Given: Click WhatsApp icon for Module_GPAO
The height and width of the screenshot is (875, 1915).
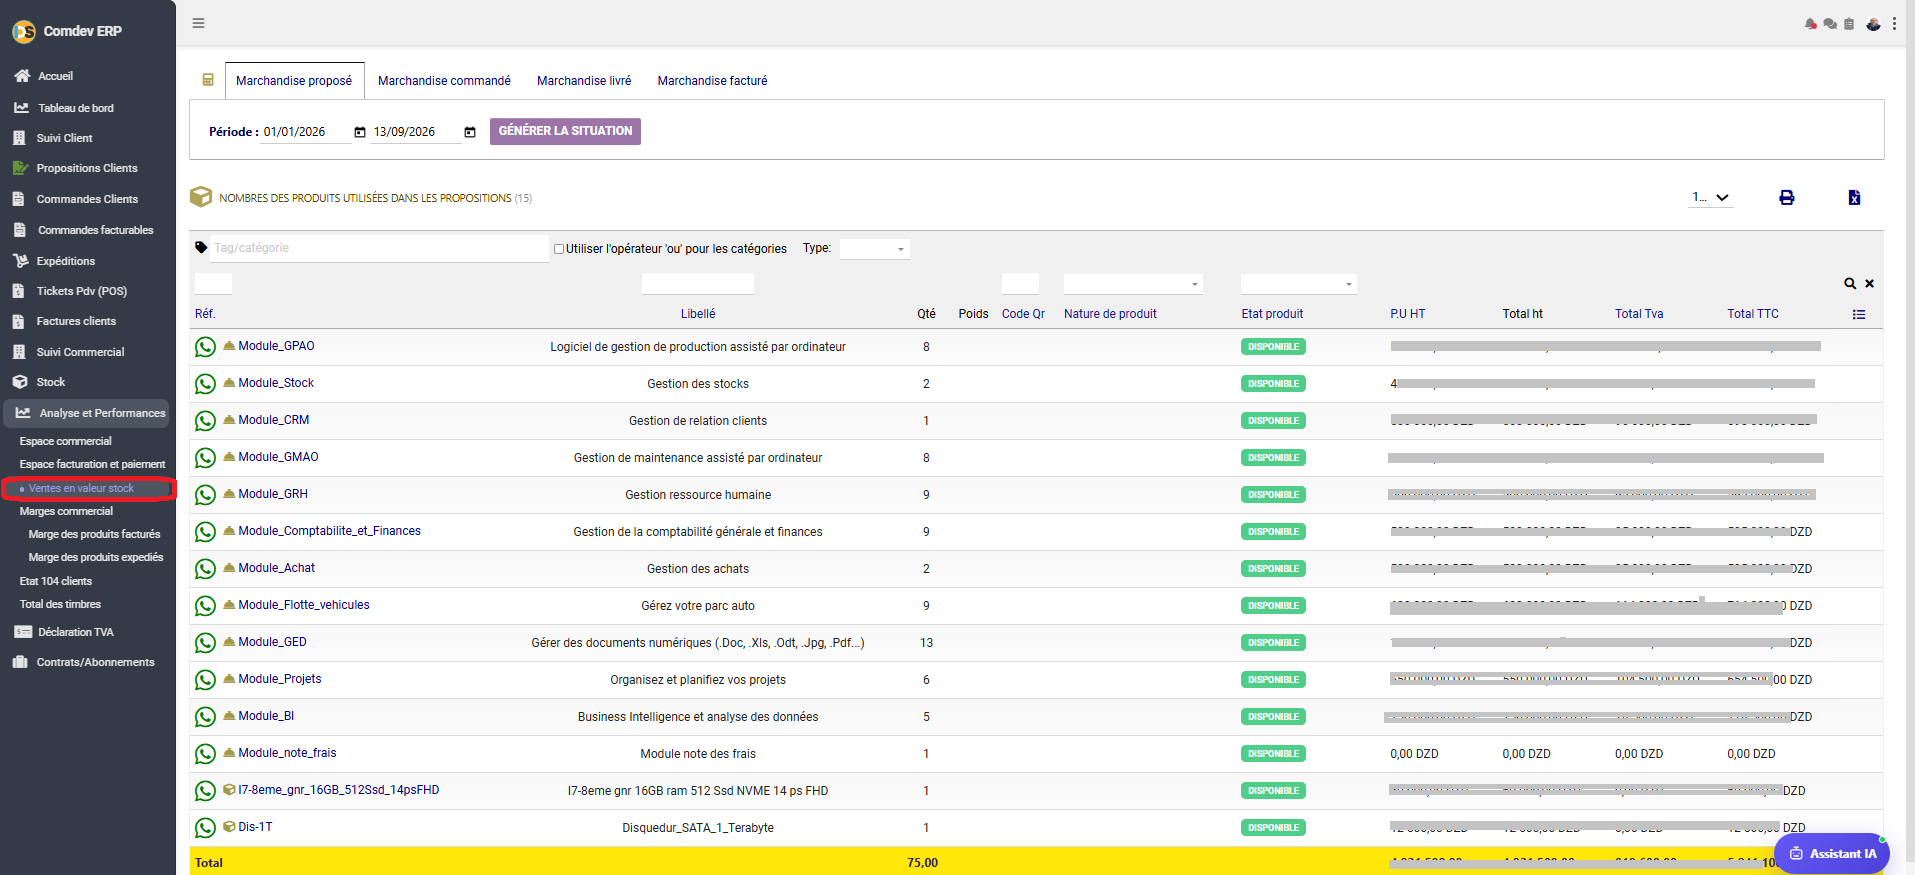Looking at the screenshot, I should (205, 347).
